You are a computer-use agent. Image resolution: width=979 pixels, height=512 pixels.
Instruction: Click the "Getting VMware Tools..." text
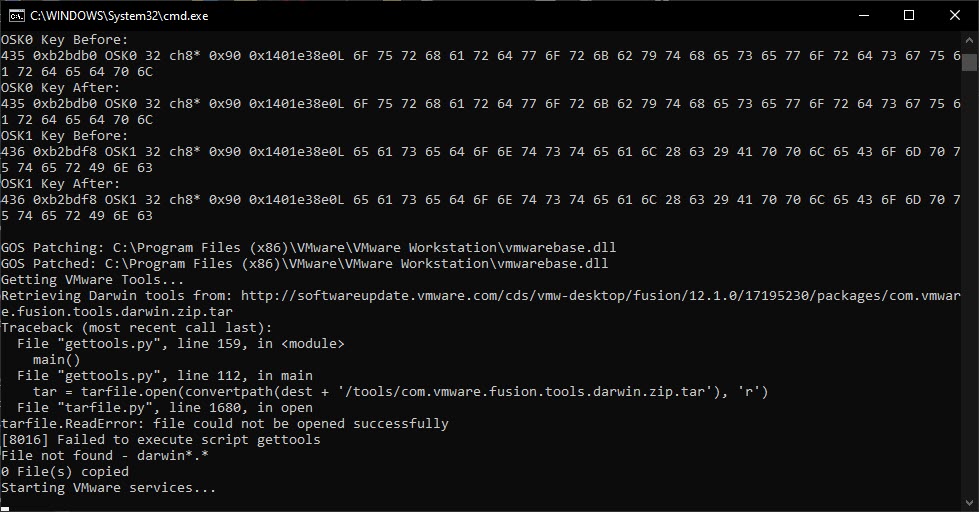[x=92, y=279]
